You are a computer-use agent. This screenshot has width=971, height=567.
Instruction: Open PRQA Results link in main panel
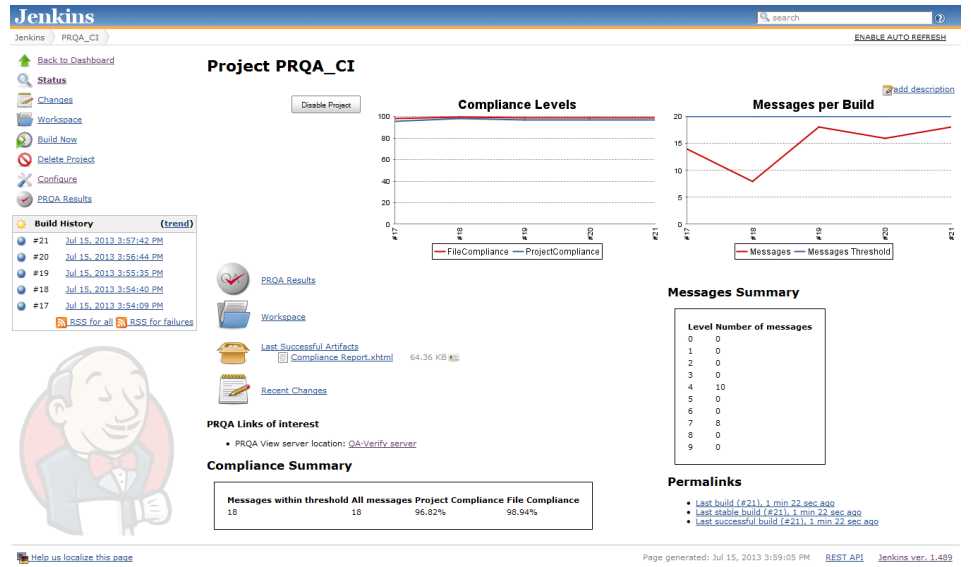pos(288,280)
